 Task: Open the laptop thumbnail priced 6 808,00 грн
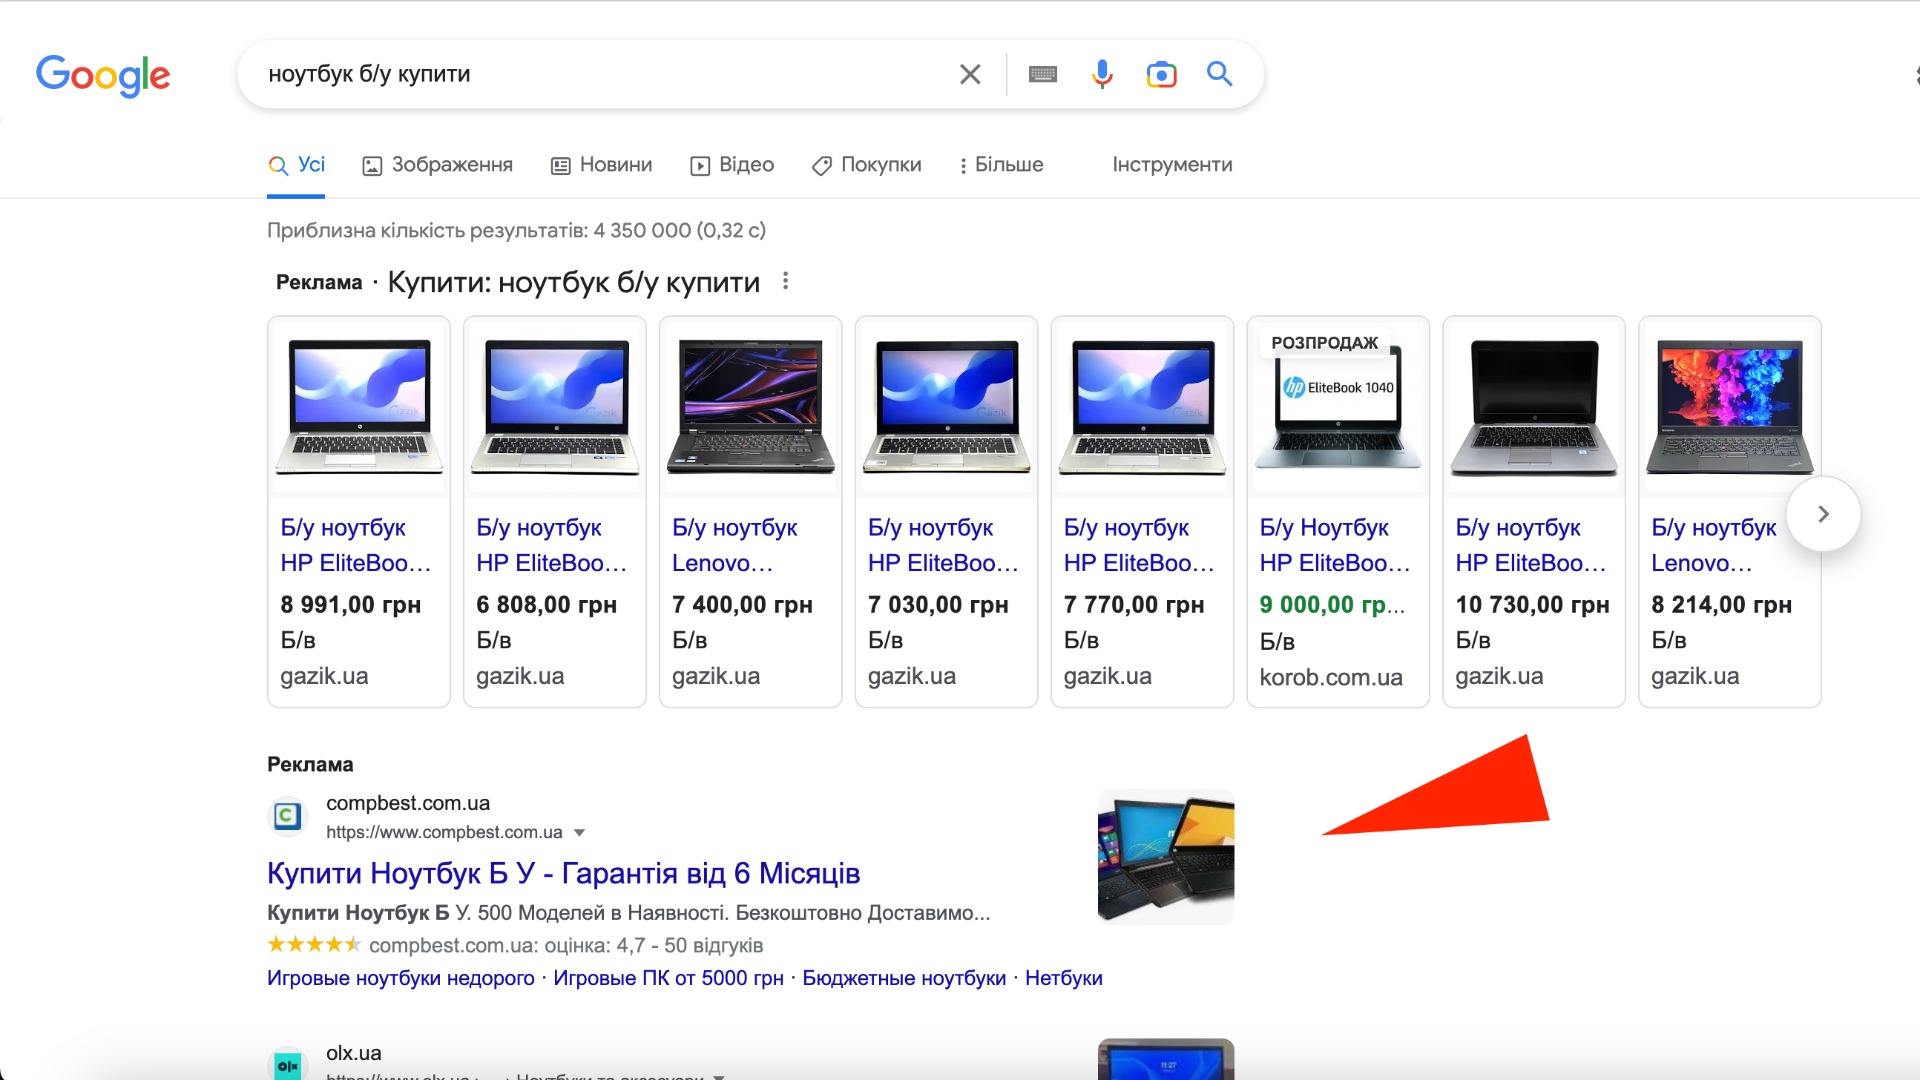pos(555,407)
